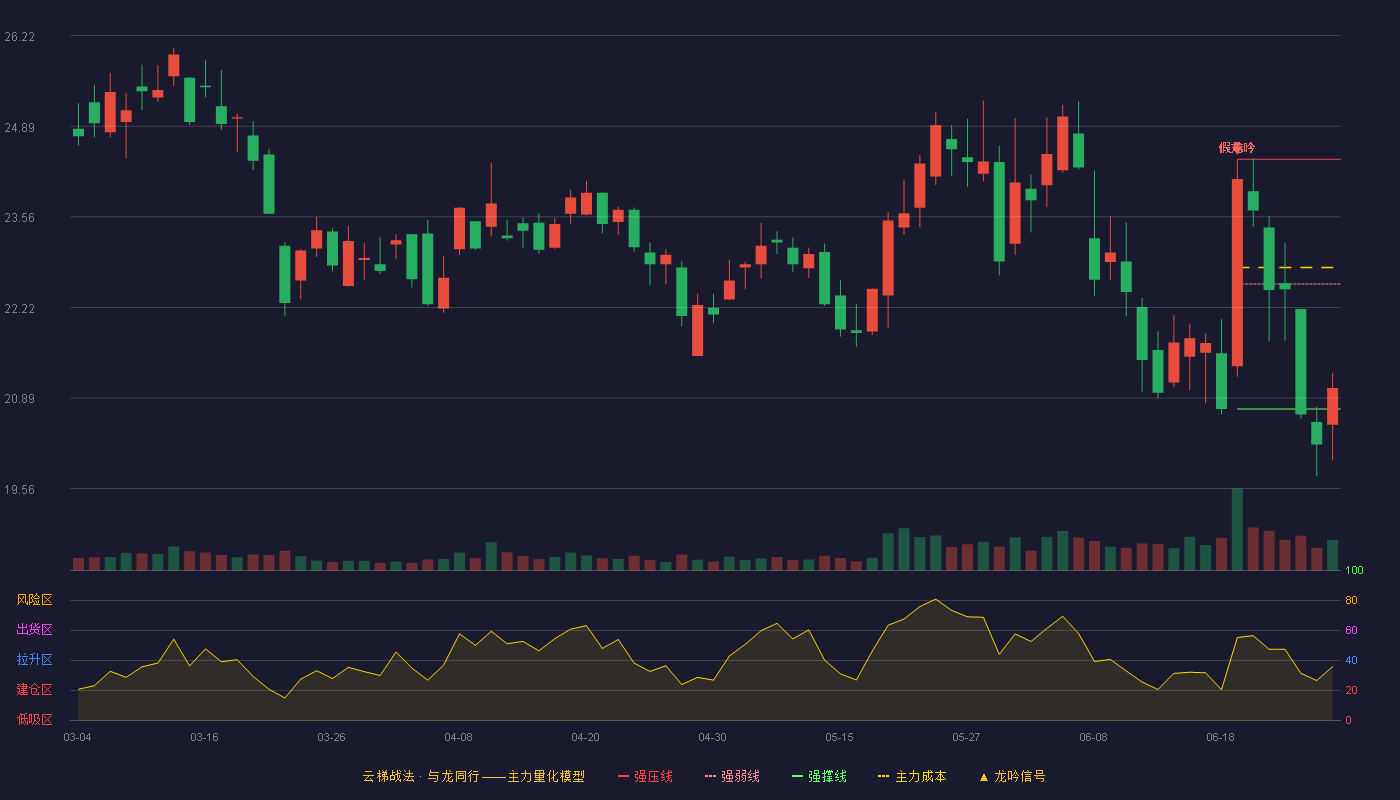Image resolution: width=1400 pixels, height=800 pixels.
Task: Click the 05-15 date label
Action: coord(839,737)
